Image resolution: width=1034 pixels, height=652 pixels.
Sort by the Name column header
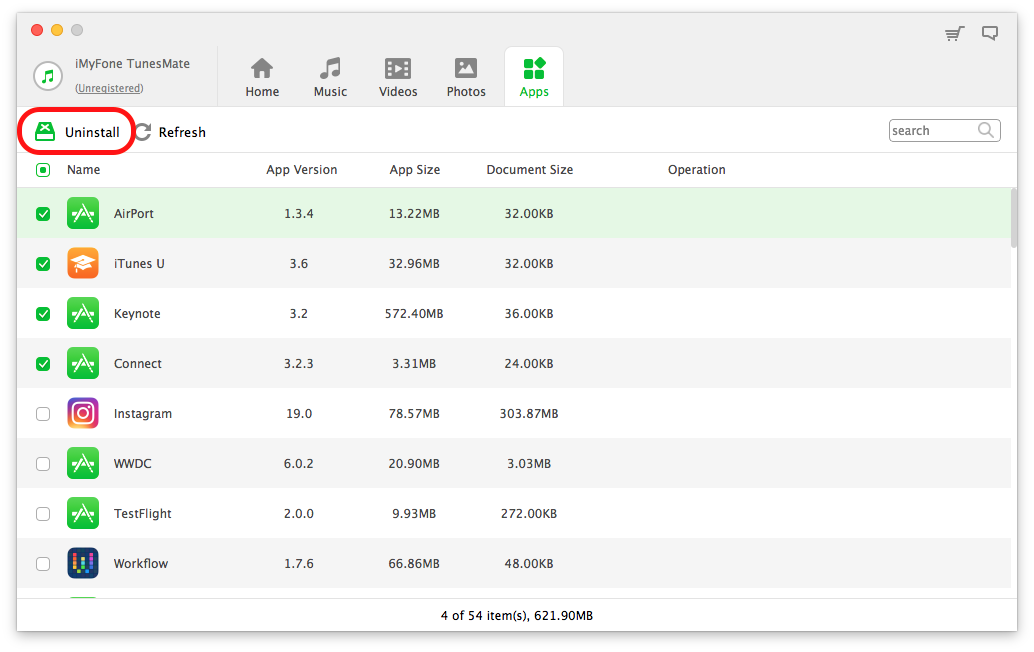point(84,169)
